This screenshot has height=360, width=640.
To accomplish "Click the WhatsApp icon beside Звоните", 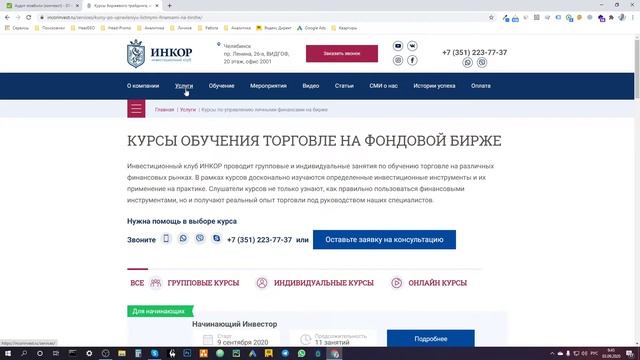I will tap(183, 238).
